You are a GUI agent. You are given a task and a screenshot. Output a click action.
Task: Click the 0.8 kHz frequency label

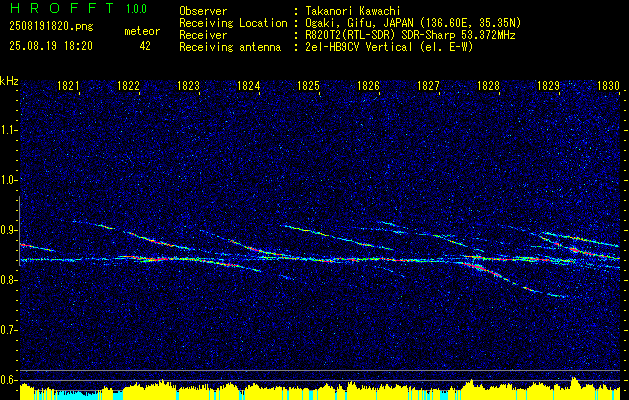tap(8, 280)
